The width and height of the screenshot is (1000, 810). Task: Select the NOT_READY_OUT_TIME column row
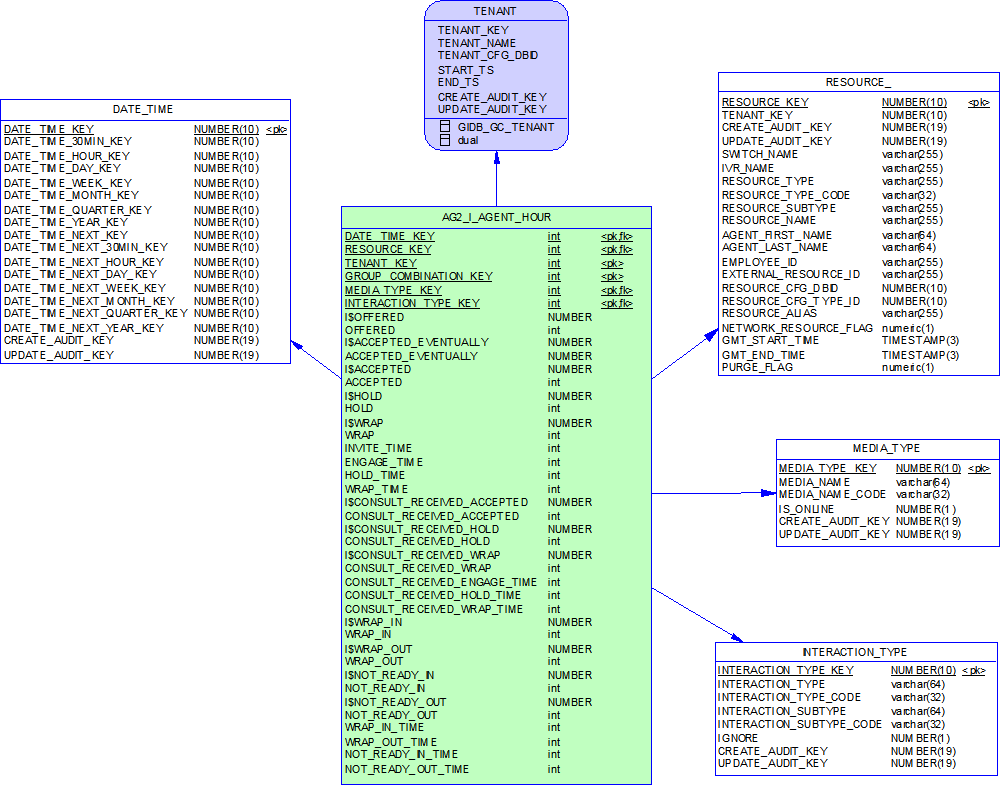tap(407, 769)
